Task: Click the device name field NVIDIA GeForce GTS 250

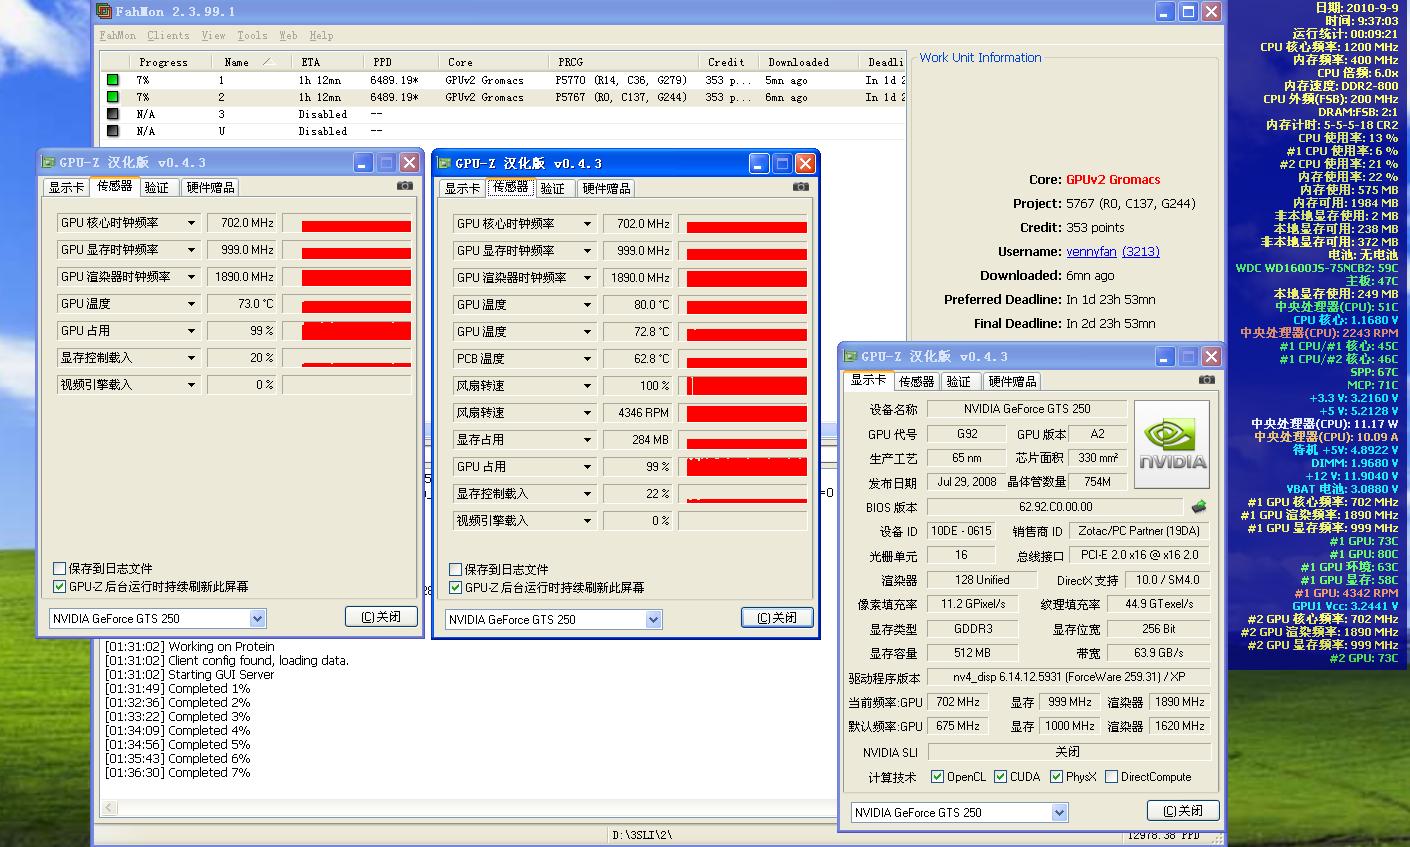Action: click(1027, 409)
